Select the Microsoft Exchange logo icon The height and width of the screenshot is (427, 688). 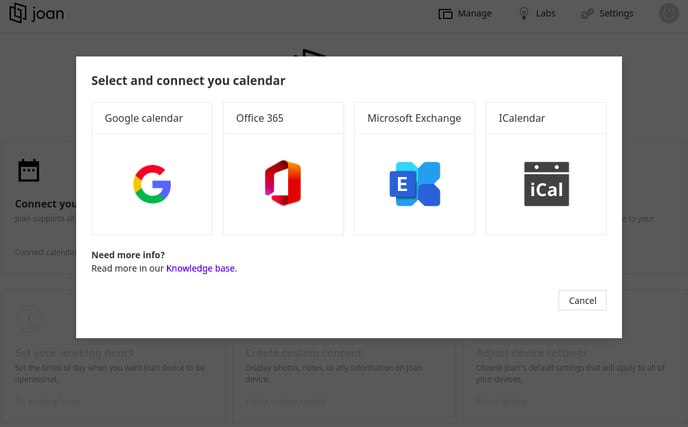pyautogui.click(x=415, y=184)
